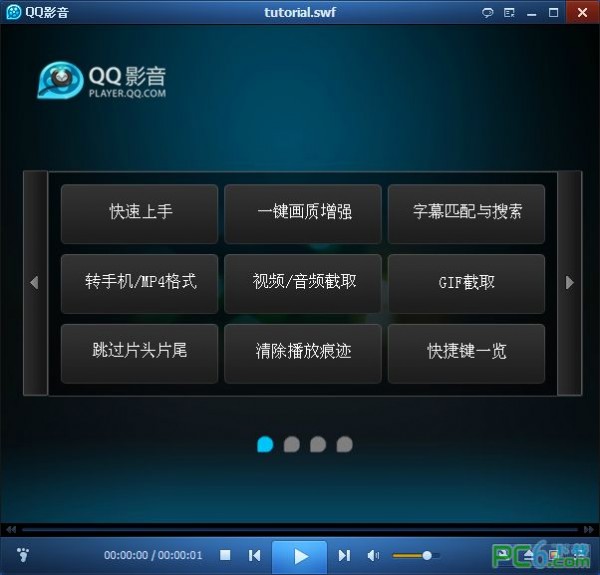
Task: Click the 快捷键一览 tile
Action: 466,353
